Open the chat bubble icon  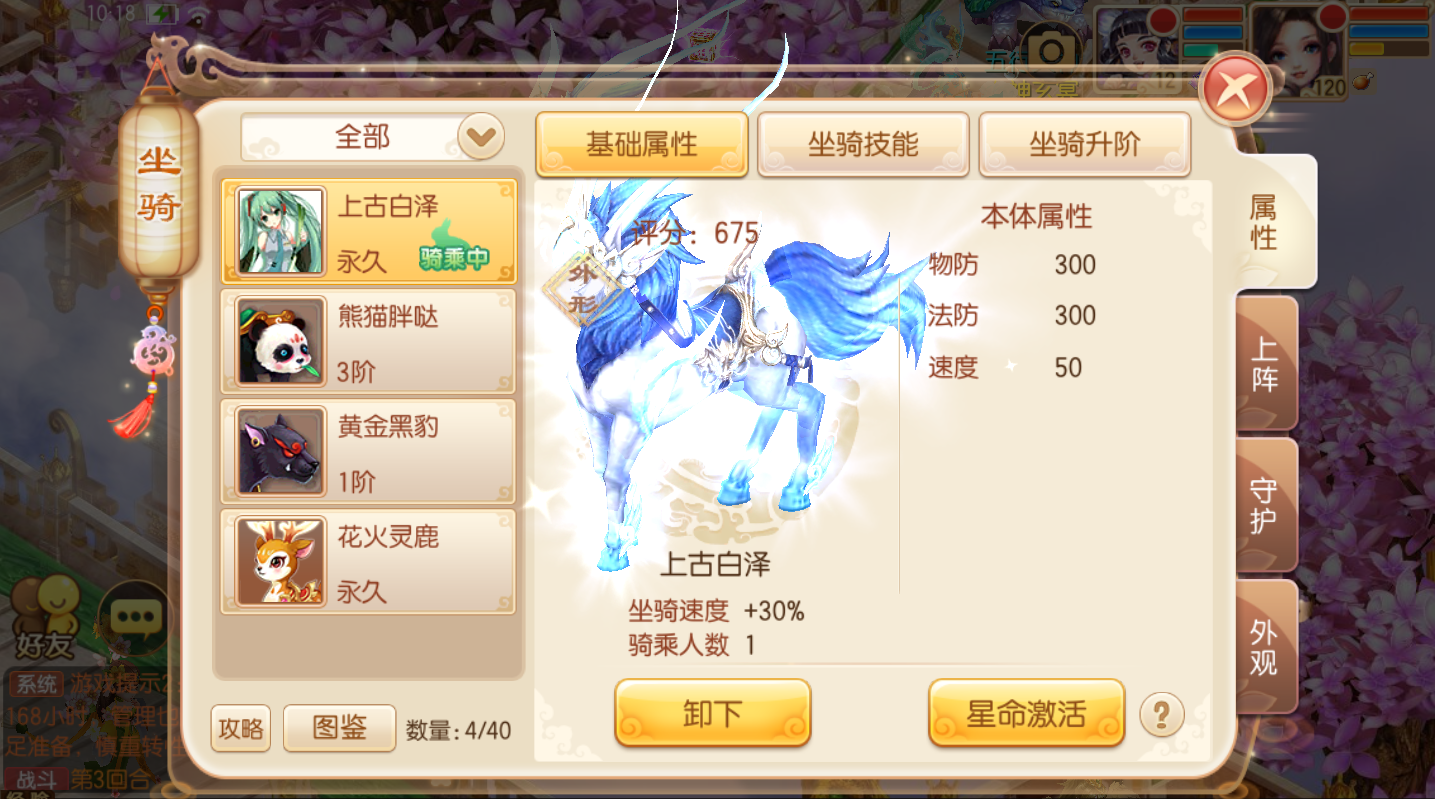(136, 616)
